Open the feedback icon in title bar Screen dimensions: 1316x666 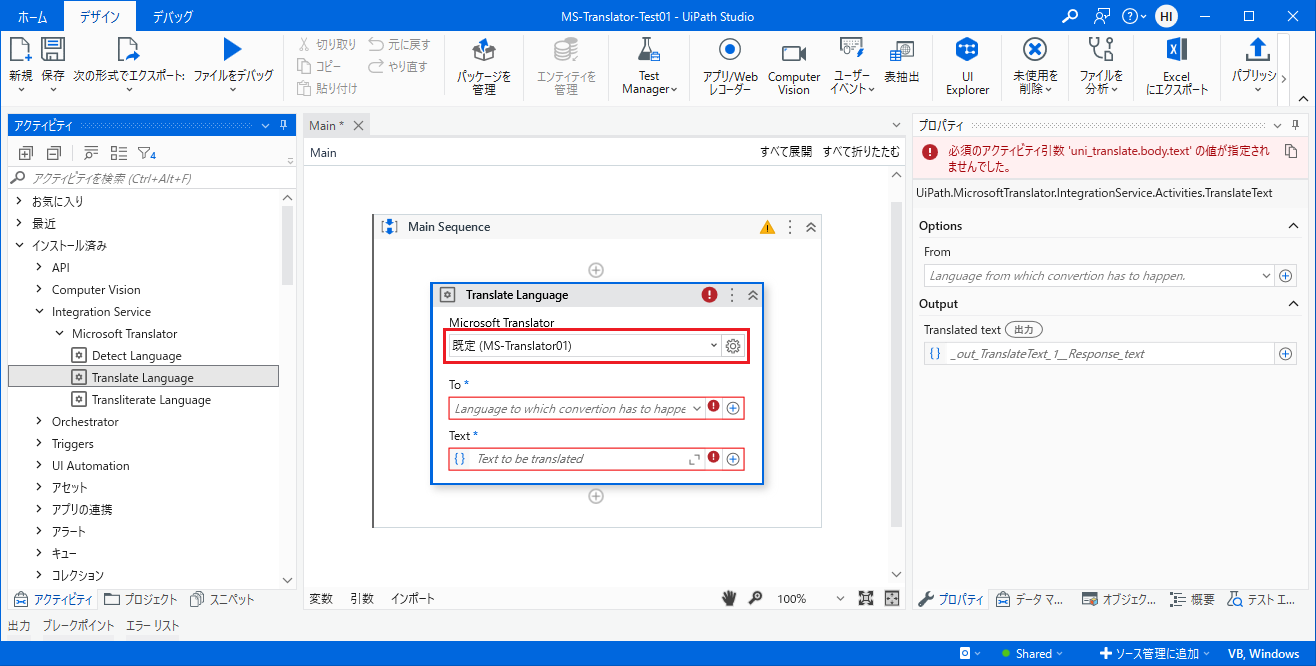click(x=1102, y=16)
